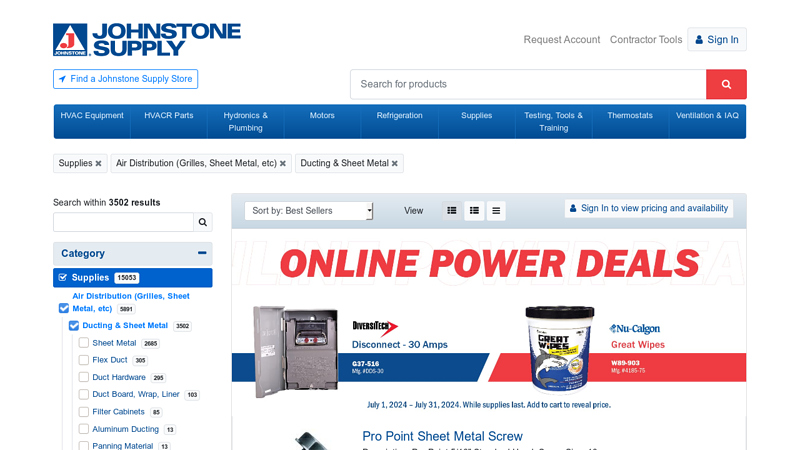The height and width of the screenshot is (450, 800).
Task: Open the Thermostats menu
Action: pos(630,121)
